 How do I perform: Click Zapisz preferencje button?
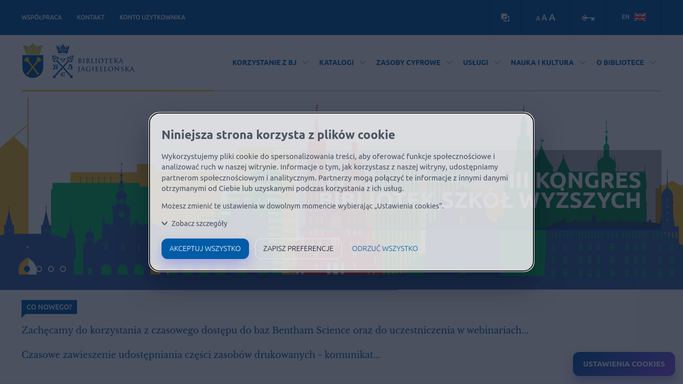coord(298,249)
